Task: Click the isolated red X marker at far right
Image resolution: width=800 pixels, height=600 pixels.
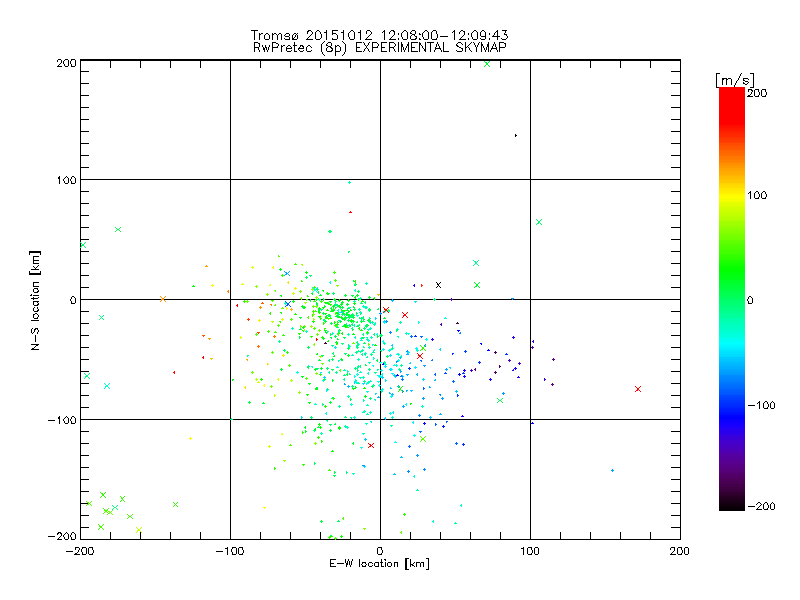Action: click(638, 389)
